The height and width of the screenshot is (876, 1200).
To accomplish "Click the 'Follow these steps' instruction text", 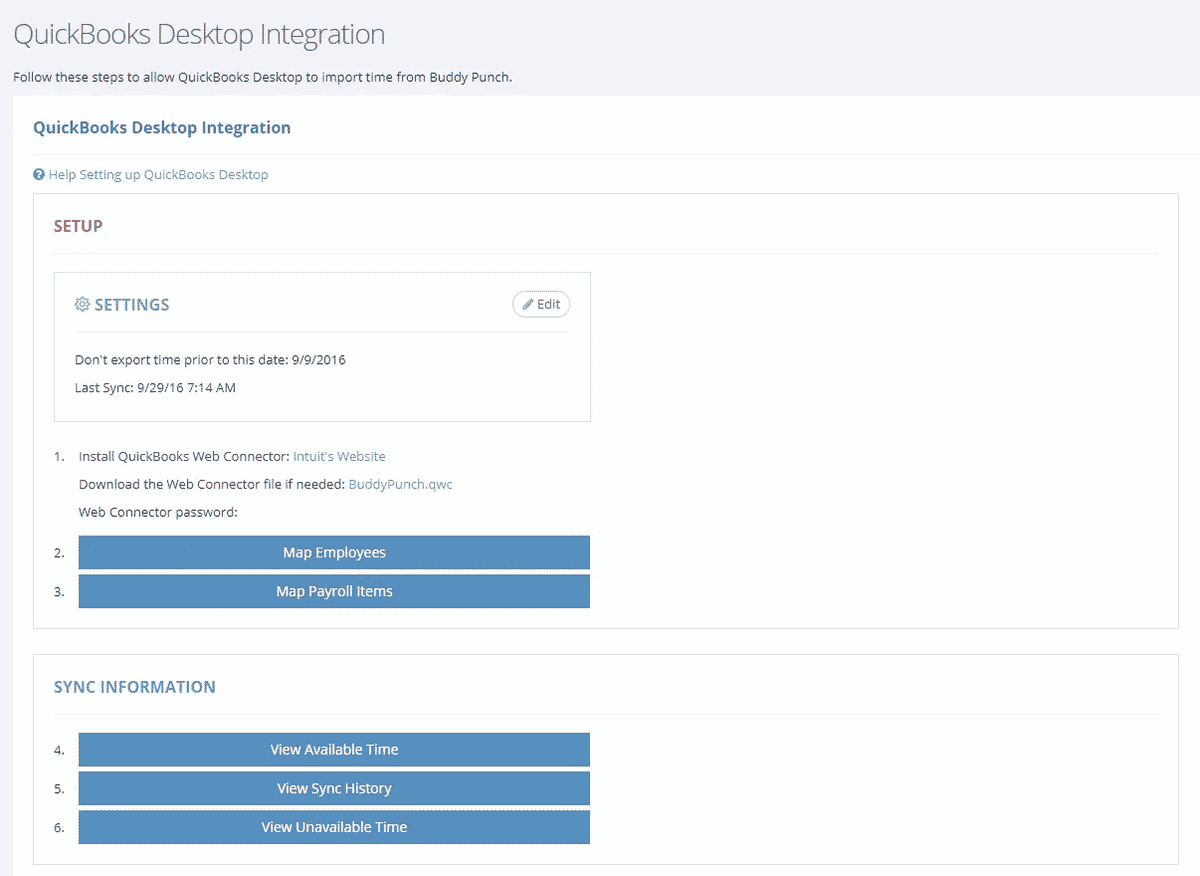I will point(263,77).
